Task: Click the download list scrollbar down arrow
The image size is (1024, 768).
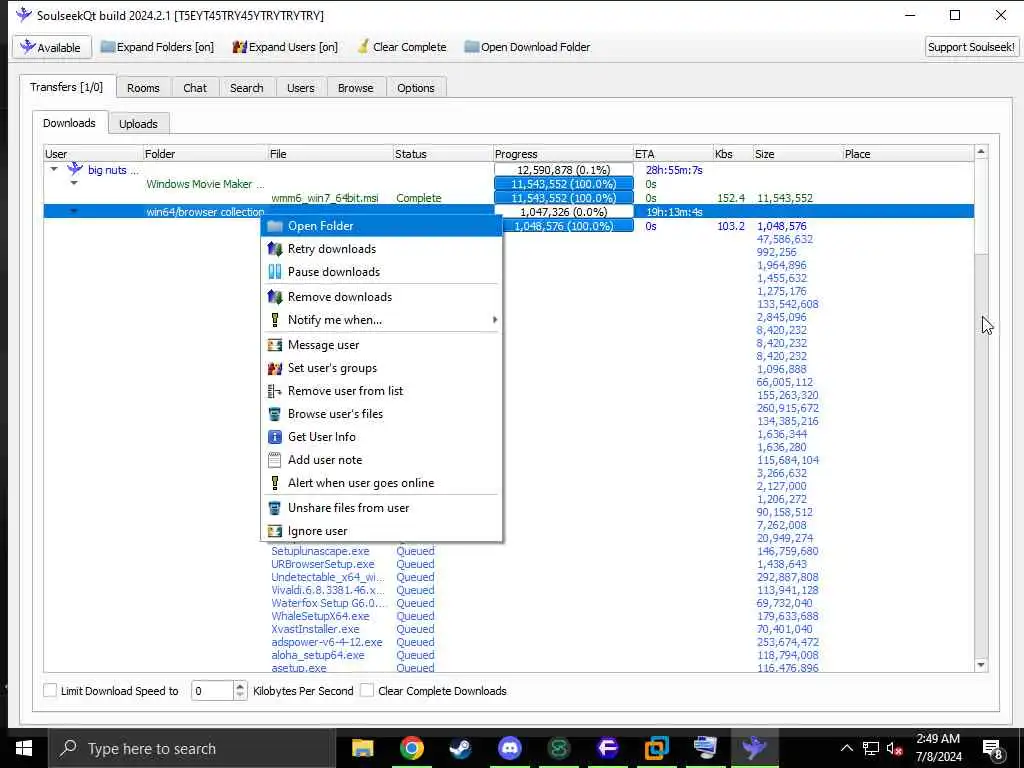Action: click(x=980, y=665)
